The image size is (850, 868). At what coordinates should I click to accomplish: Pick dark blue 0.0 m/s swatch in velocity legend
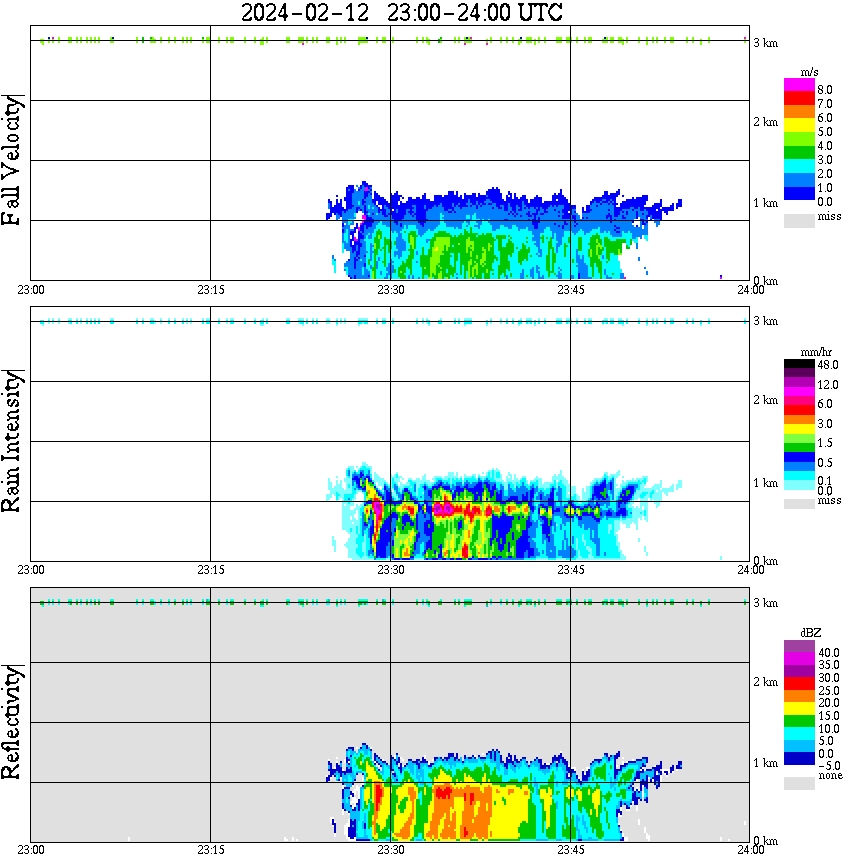coord(799,193)
